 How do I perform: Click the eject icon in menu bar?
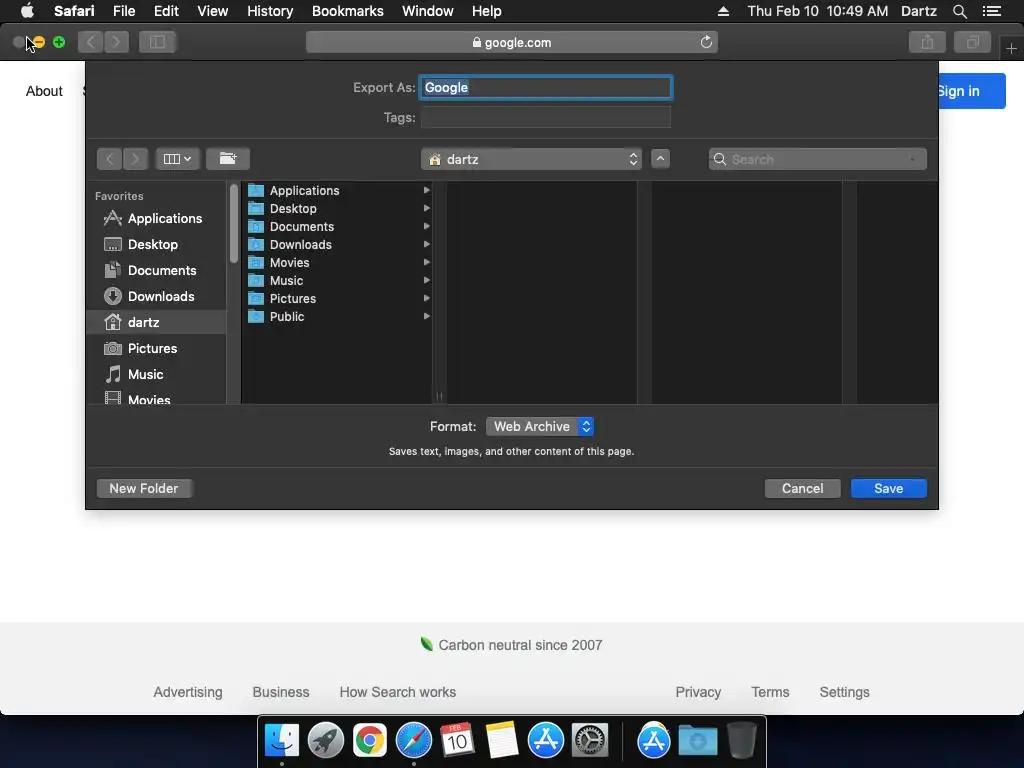coord(723,11)
